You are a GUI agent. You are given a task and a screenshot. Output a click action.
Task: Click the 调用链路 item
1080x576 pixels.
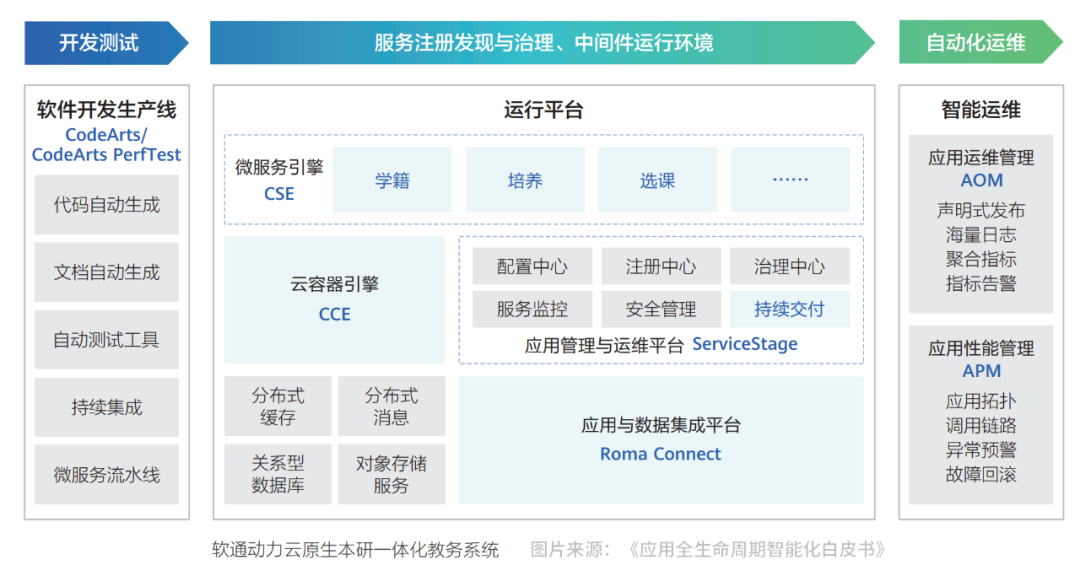[981, 425]
